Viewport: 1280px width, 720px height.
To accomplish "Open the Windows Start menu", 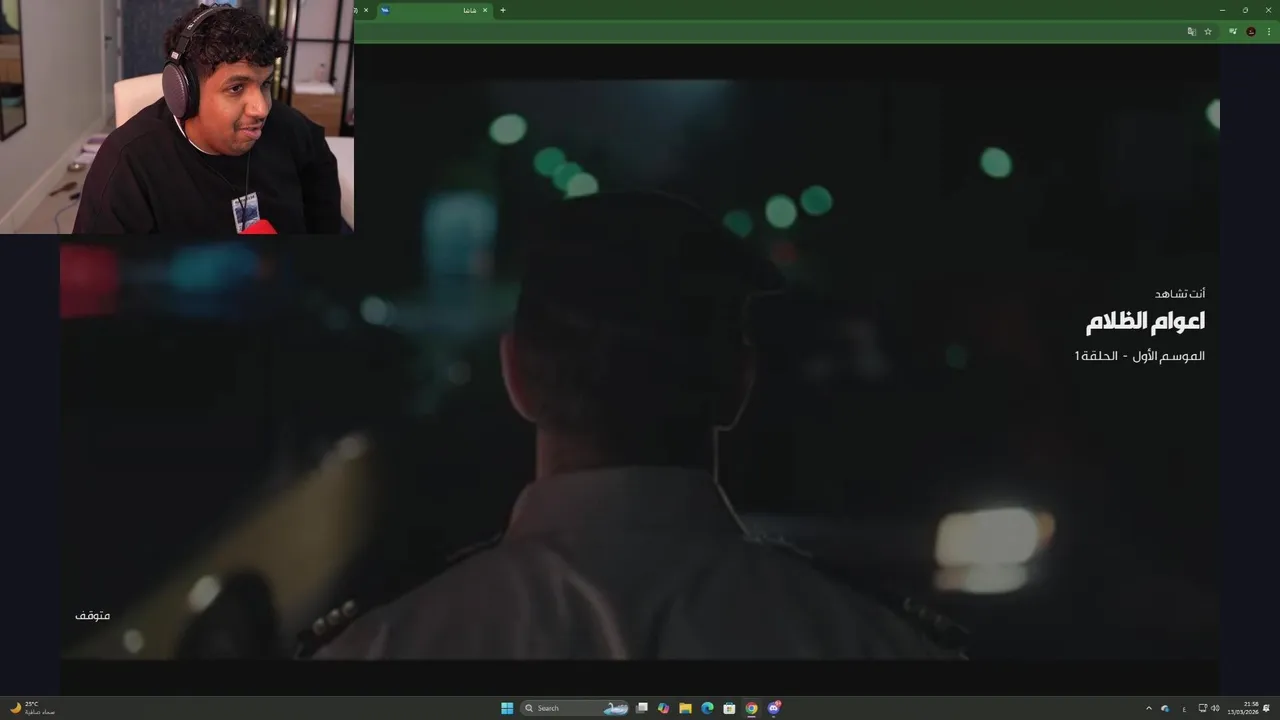I will [x=507, y=708].
